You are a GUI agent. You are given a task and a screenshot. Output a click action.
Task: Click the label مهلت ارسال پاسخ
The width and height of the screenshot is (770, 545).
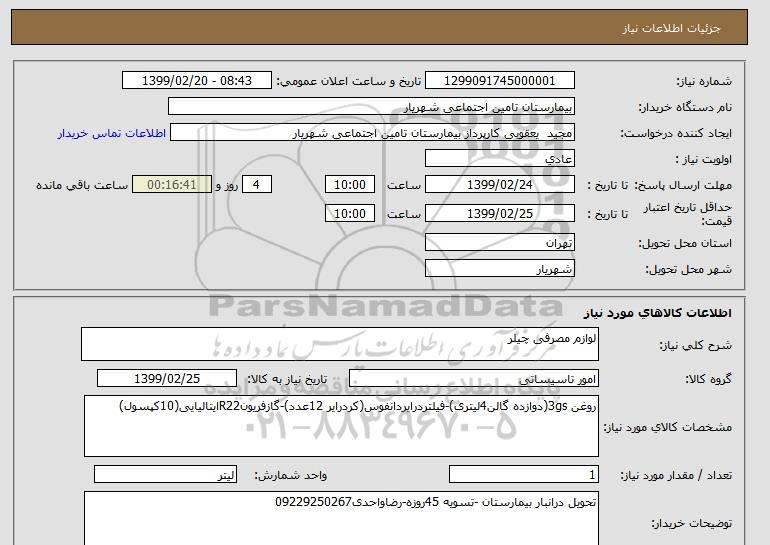coord(683,185)
